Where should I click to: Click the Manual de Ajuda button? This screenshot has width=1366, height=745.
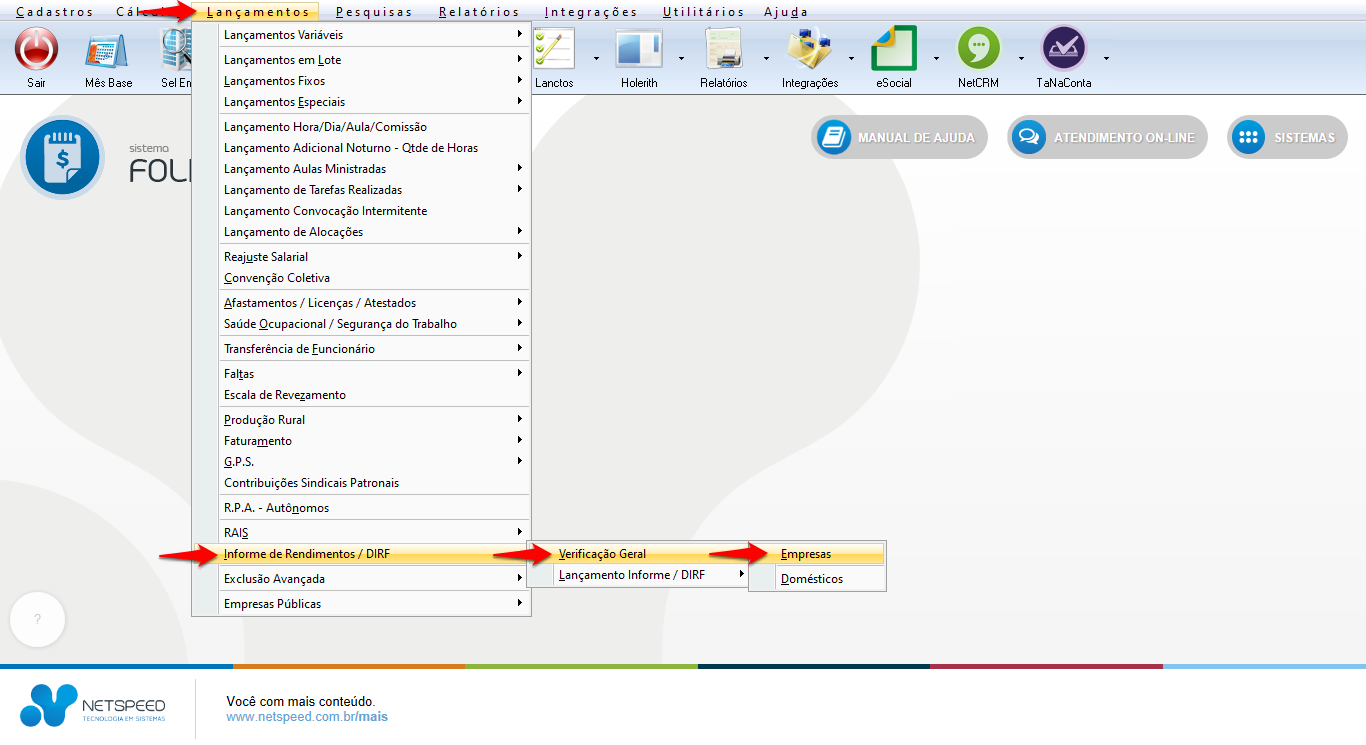(899, 138)
